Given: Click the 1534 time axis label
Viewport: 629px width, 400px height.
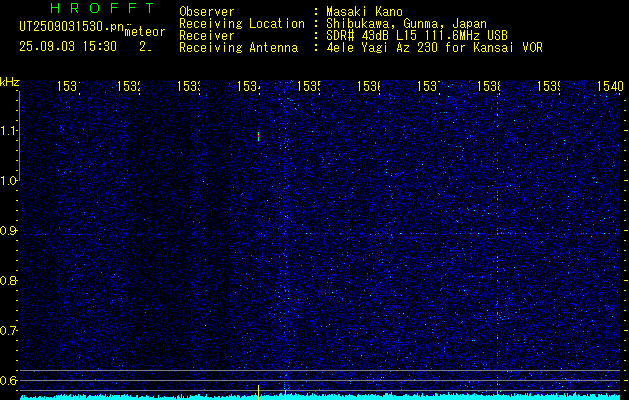Looking at the screenshot, I should (x=249, y=86).
